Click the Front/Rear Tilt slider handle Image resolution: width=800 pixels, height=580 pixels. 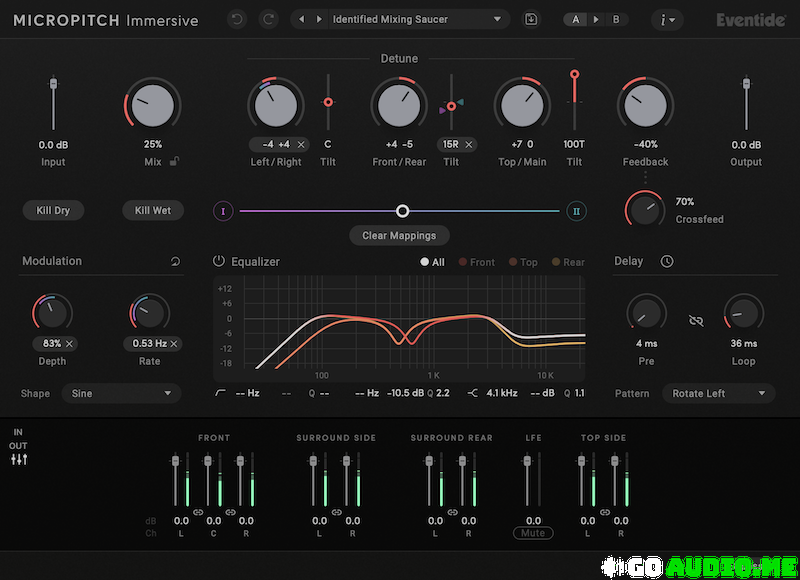tap(451, 106)
